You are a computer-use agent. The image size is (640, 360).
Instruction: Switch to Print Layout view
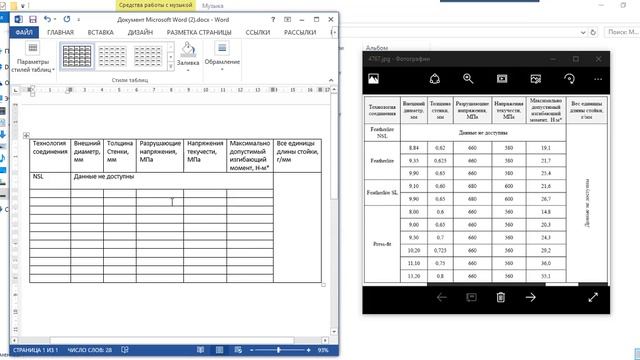219,350
